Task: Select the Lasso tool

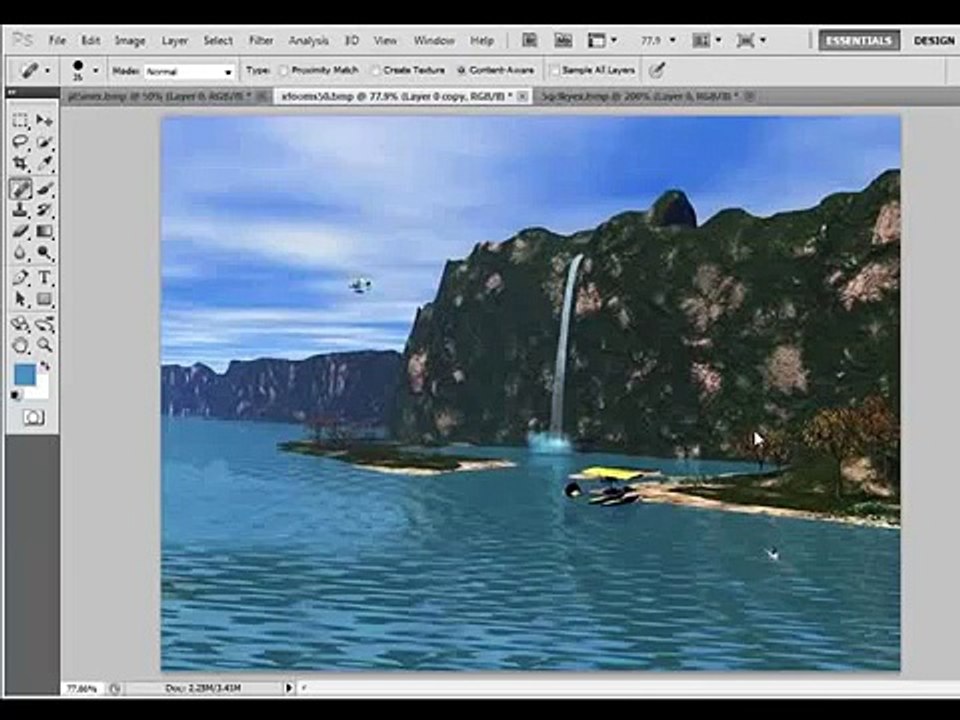Action: pos(20,142)
